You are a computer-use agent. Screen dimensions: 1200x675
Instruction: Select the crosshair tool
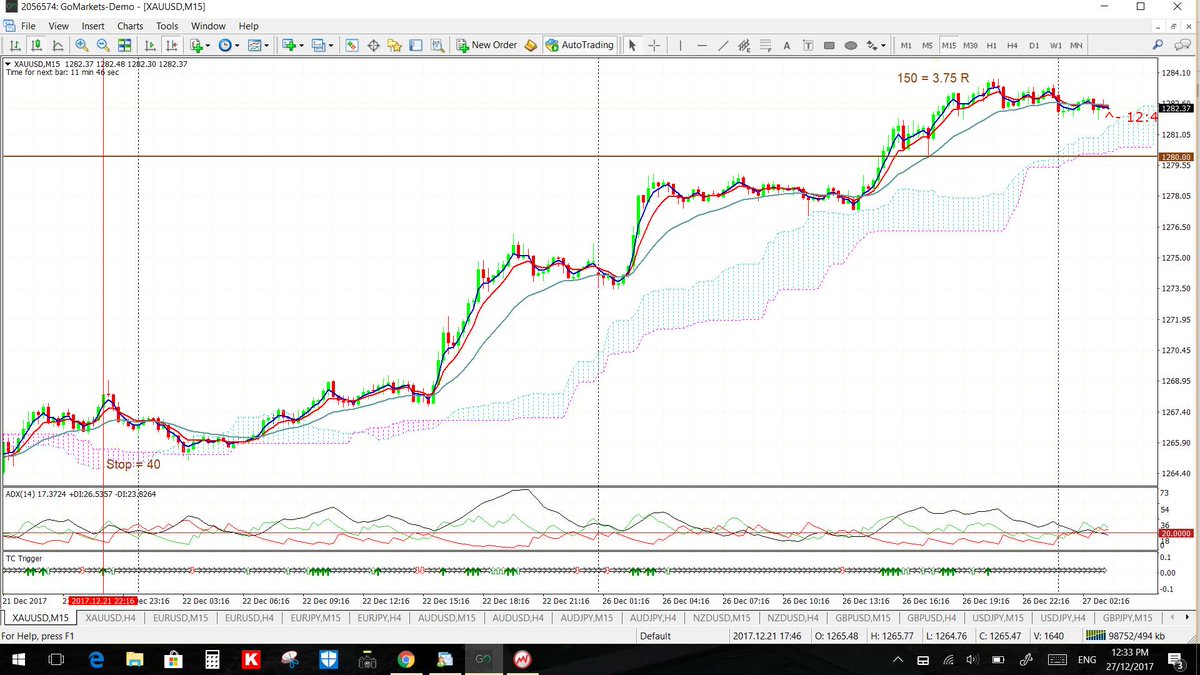[x=654, y=45]
